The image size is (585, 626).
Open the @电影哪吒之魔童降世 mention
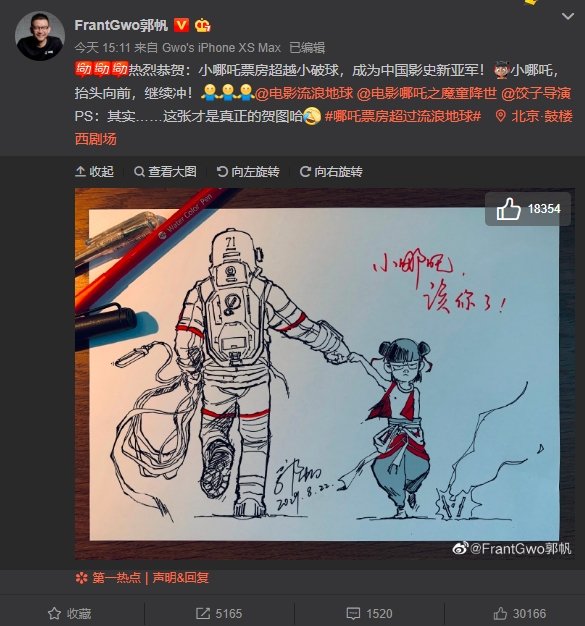[x=426, y=93]
